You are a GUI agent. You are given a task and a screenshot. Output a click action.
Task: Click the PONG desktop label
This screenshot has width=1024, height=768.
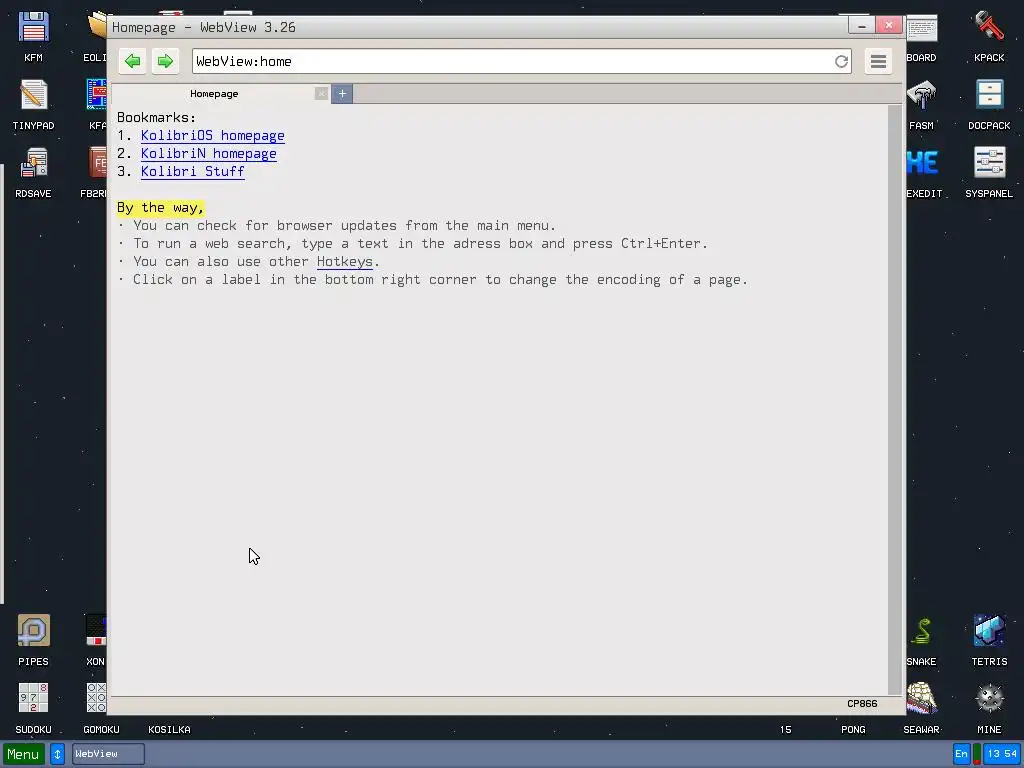pos(854,729)
